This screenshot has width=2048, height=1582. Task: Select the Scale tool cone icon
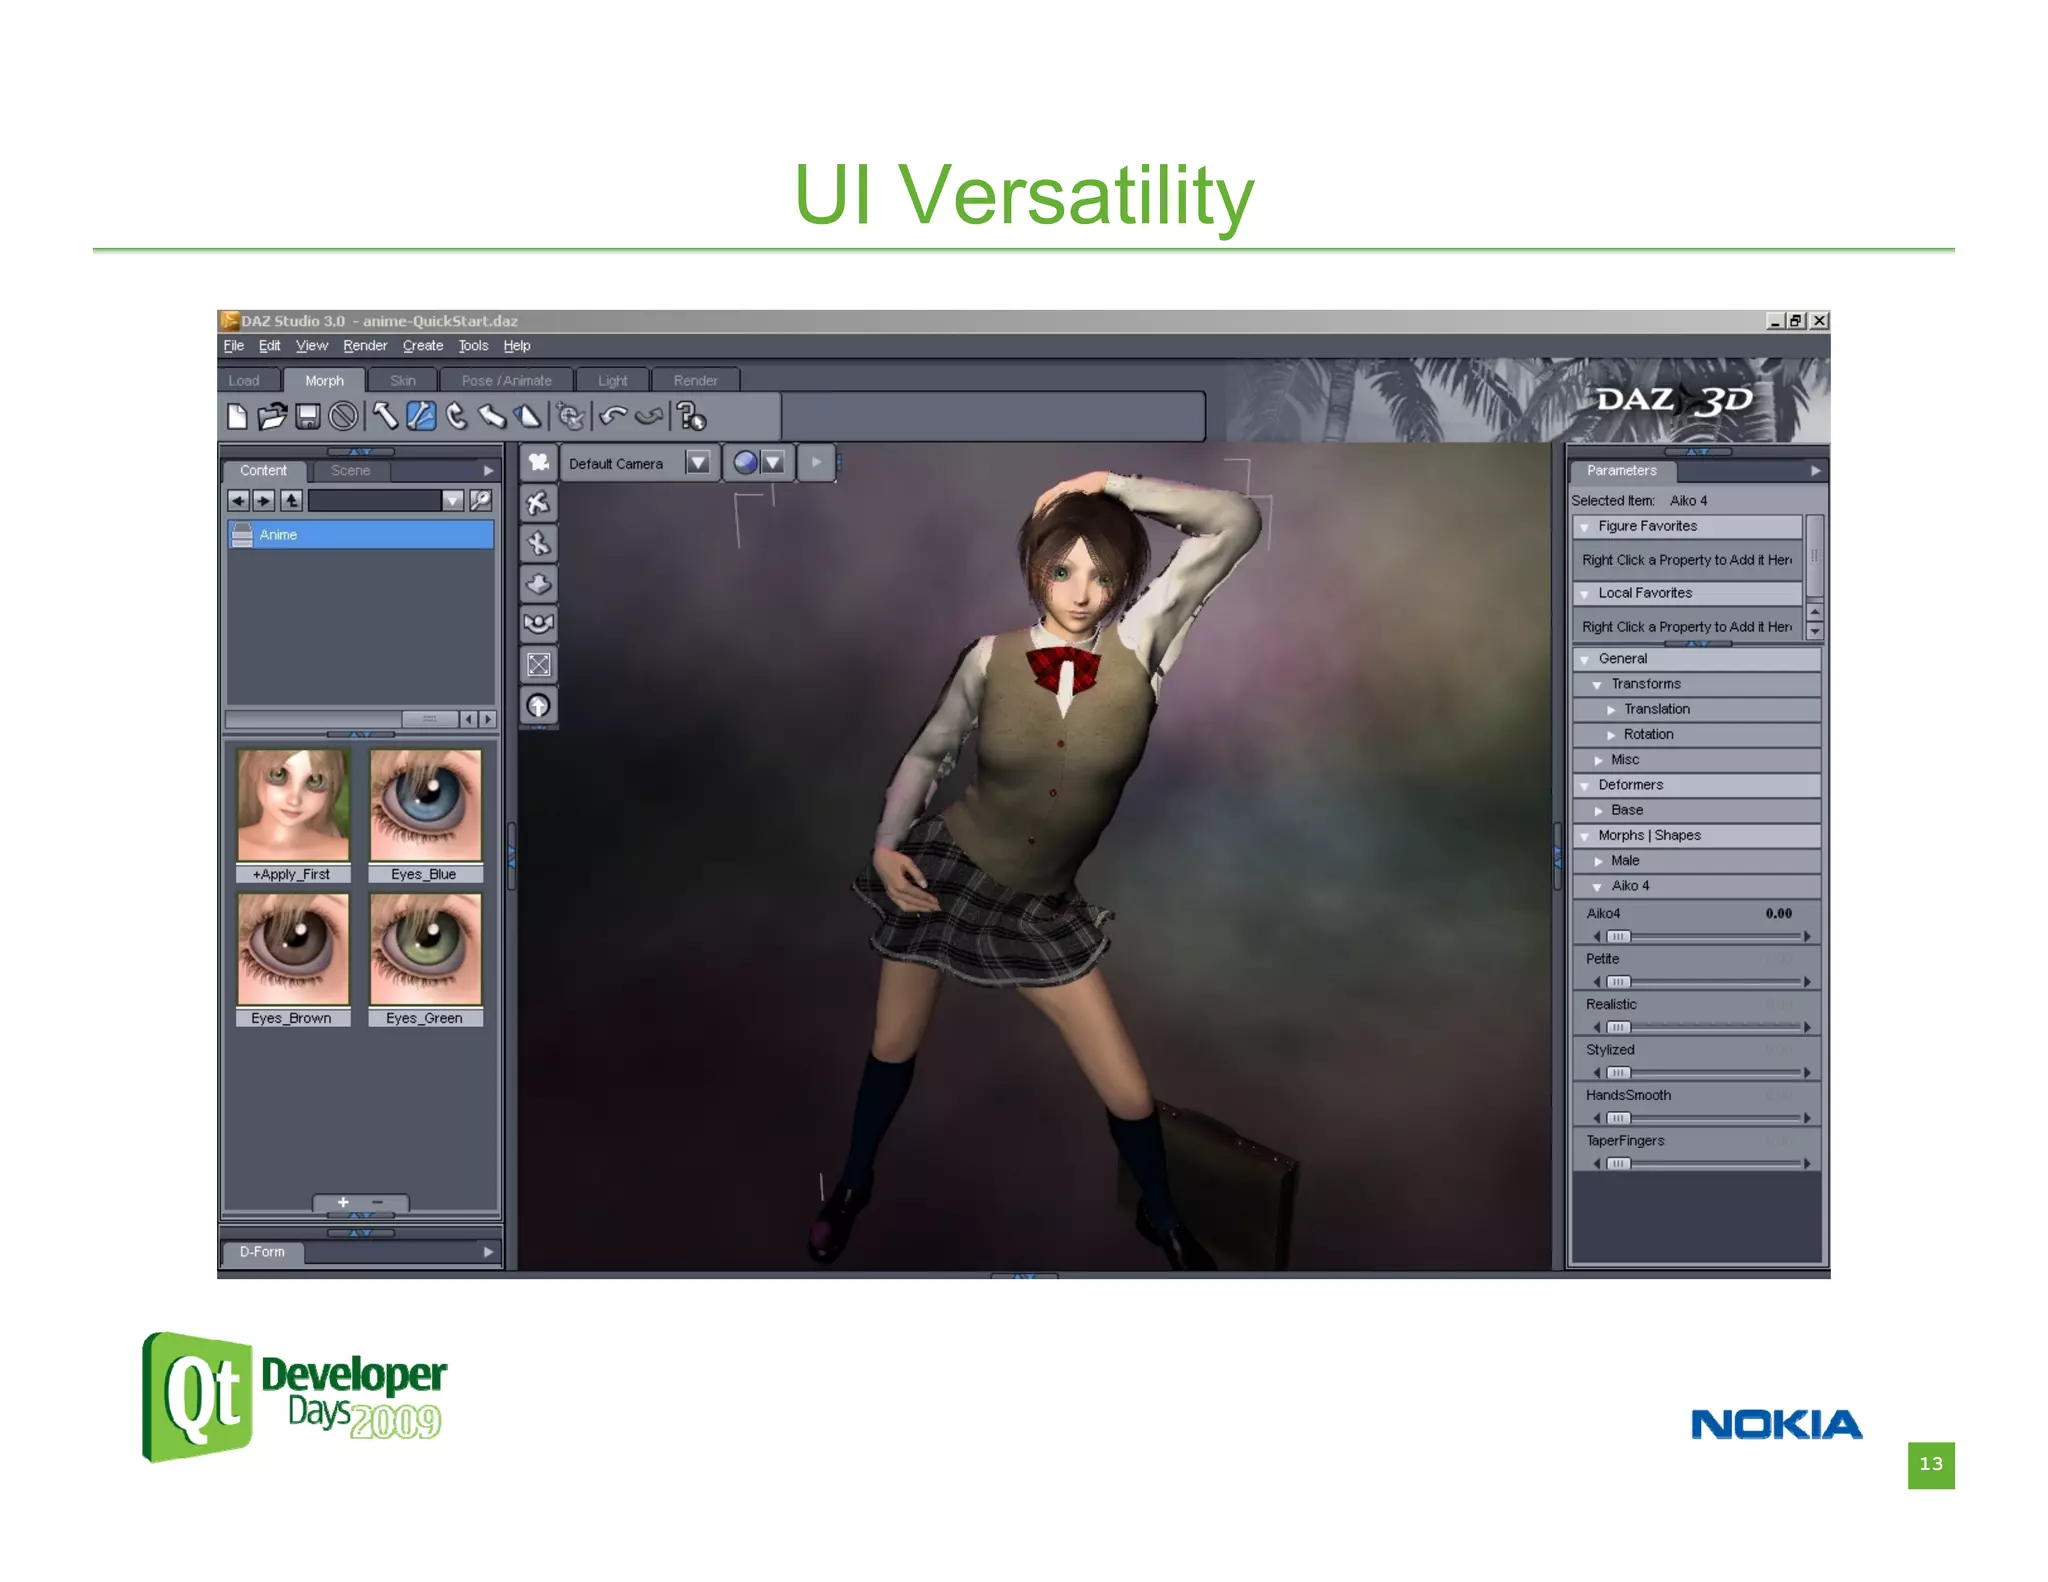[527, 416]
